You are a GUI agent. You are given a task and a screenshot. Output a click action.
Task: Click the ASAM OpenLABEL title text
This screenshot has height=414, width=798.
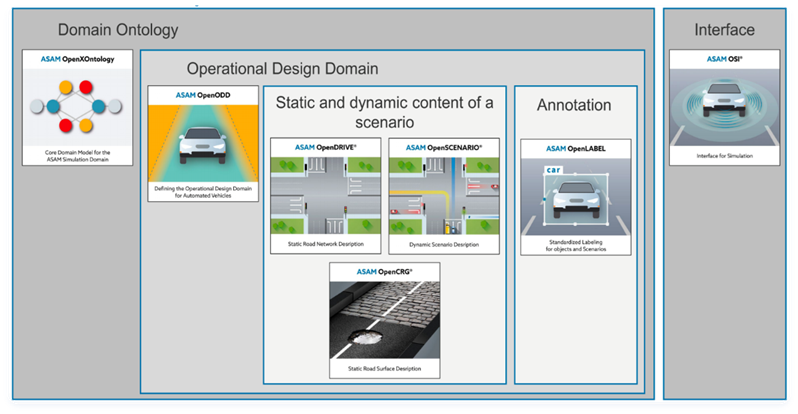(x=576, y=149)
